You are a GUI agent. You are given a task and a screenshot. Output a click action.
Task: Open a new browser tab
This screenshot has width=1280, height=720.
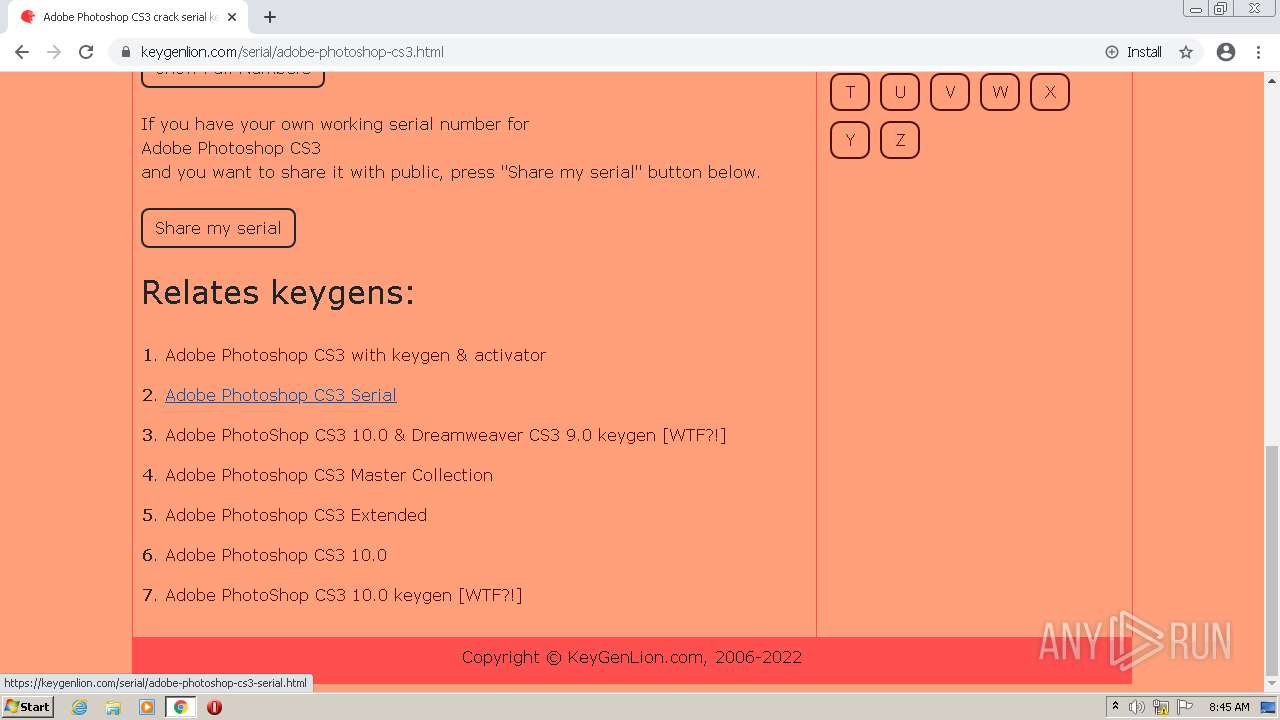pyautogui.click(x=270, y=17)
